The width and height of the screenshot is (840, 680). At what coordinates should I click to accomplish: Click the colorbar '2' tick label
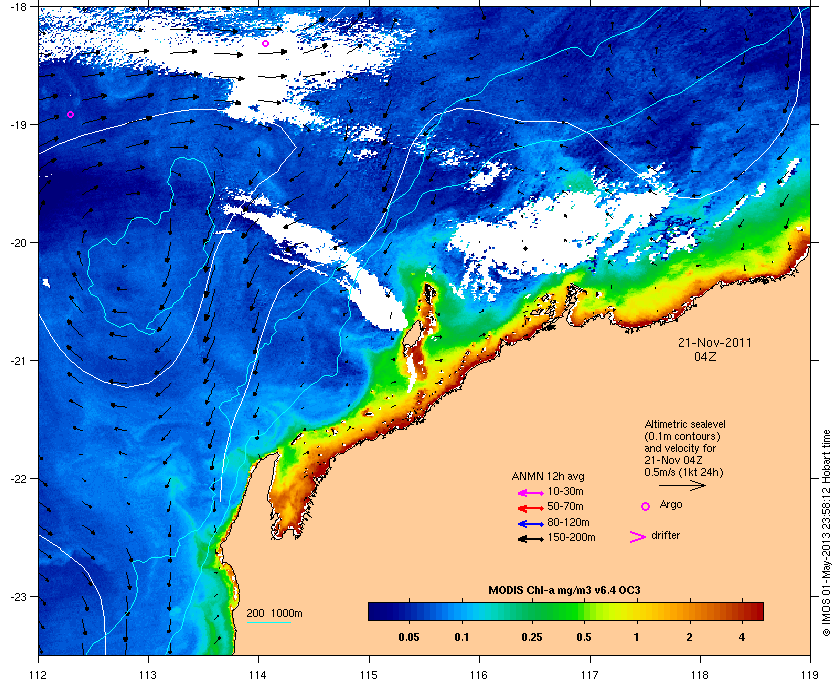point(689,638)
